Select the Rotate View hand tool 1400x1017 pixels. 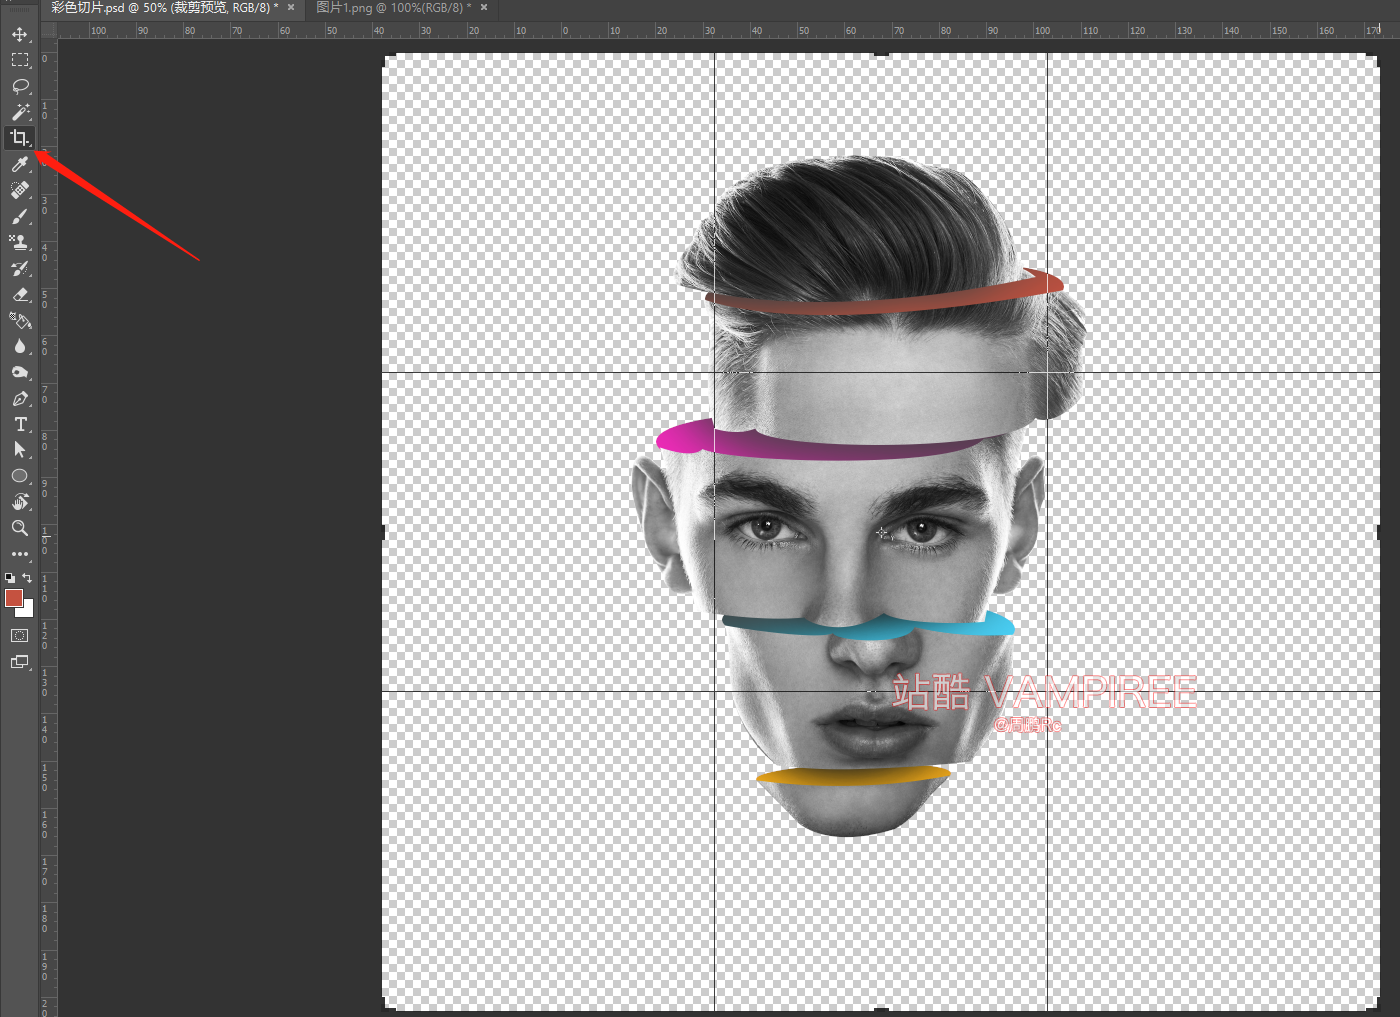pos(19,502)
